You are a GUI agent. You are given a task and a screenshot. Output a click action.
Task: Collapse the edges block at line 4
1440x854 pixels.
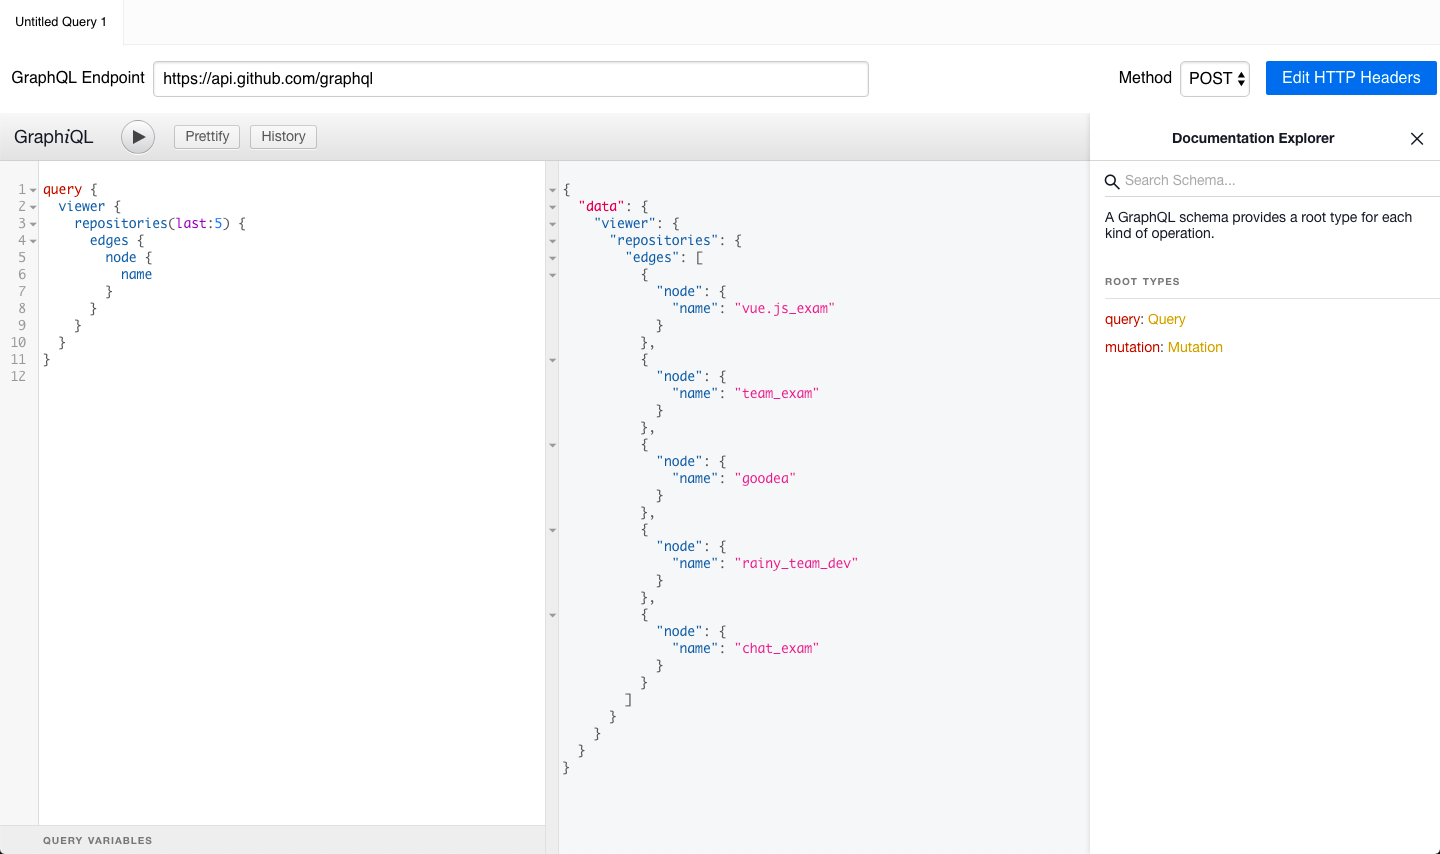pyautogui.click(x=33, y=241)
